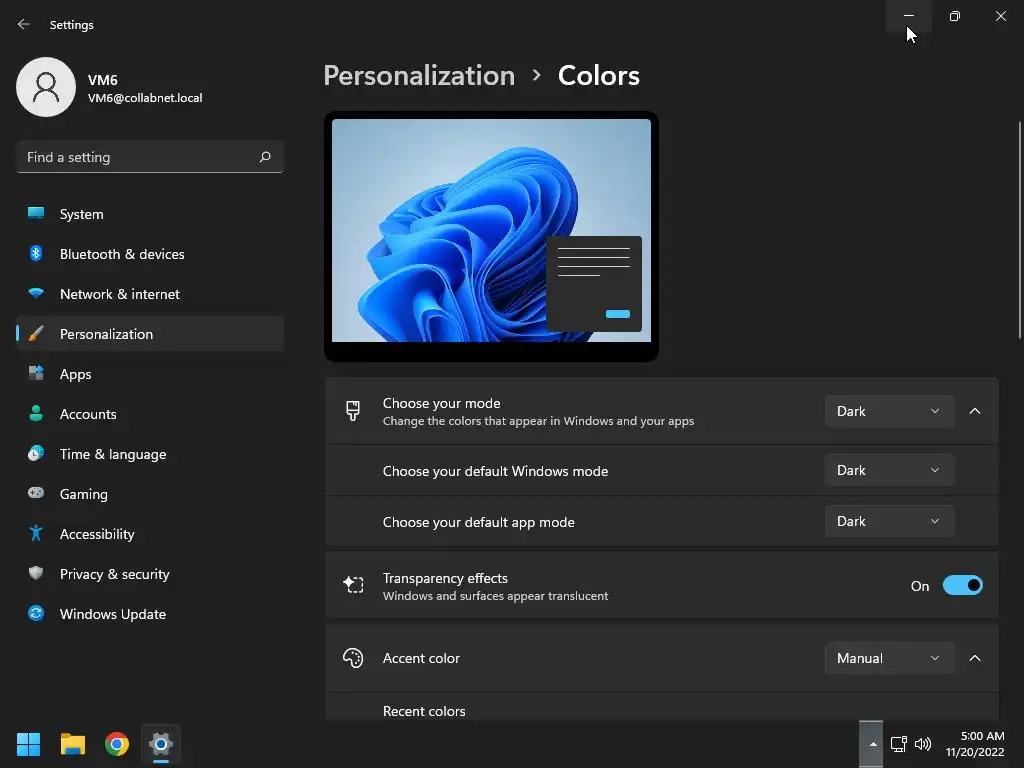Click the System monitor icon in sidebar

(x=36, y=213)
